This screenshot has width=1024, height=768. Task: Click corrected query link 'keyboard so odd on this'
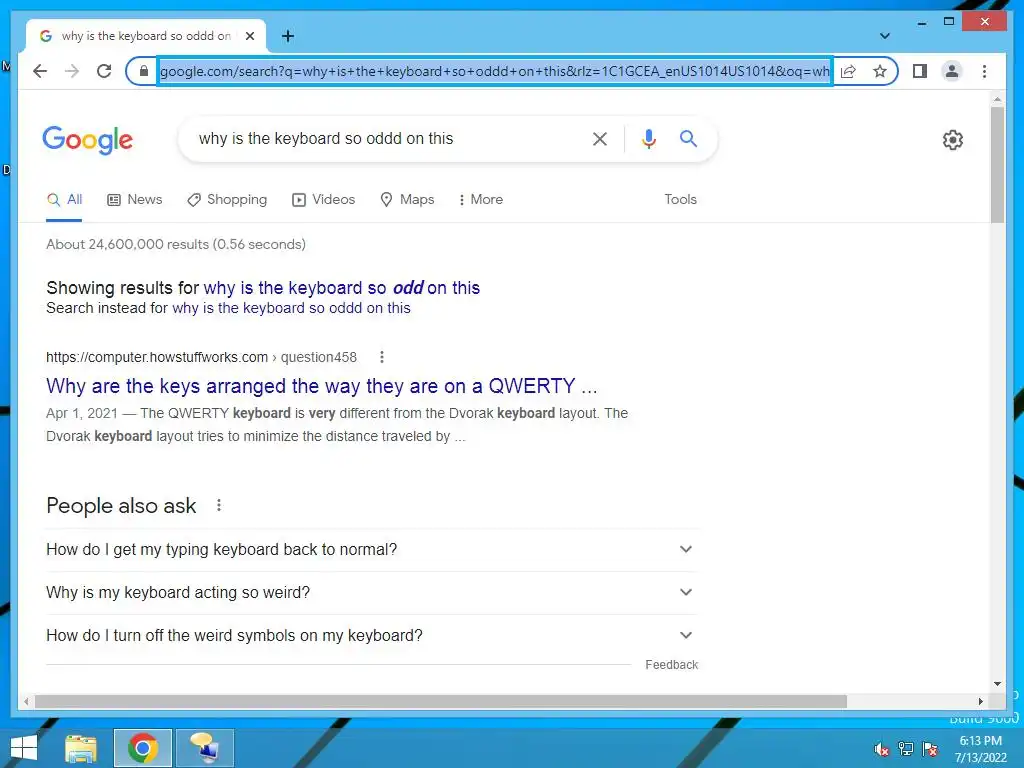(342, 288)
